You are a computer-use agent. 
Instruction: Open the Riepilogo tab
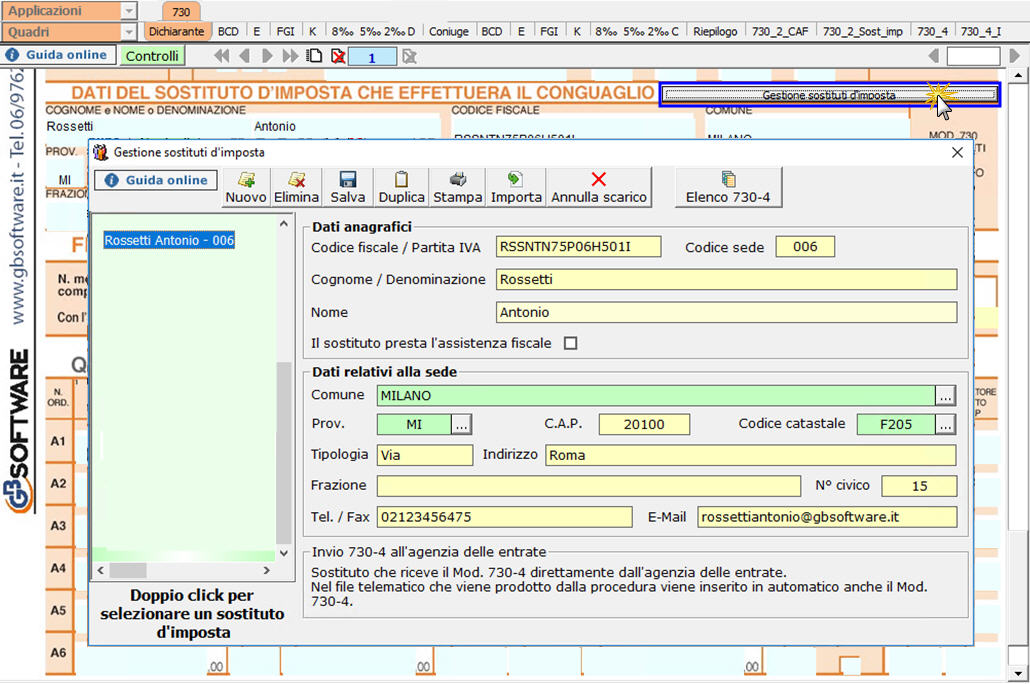coord(715,32)
